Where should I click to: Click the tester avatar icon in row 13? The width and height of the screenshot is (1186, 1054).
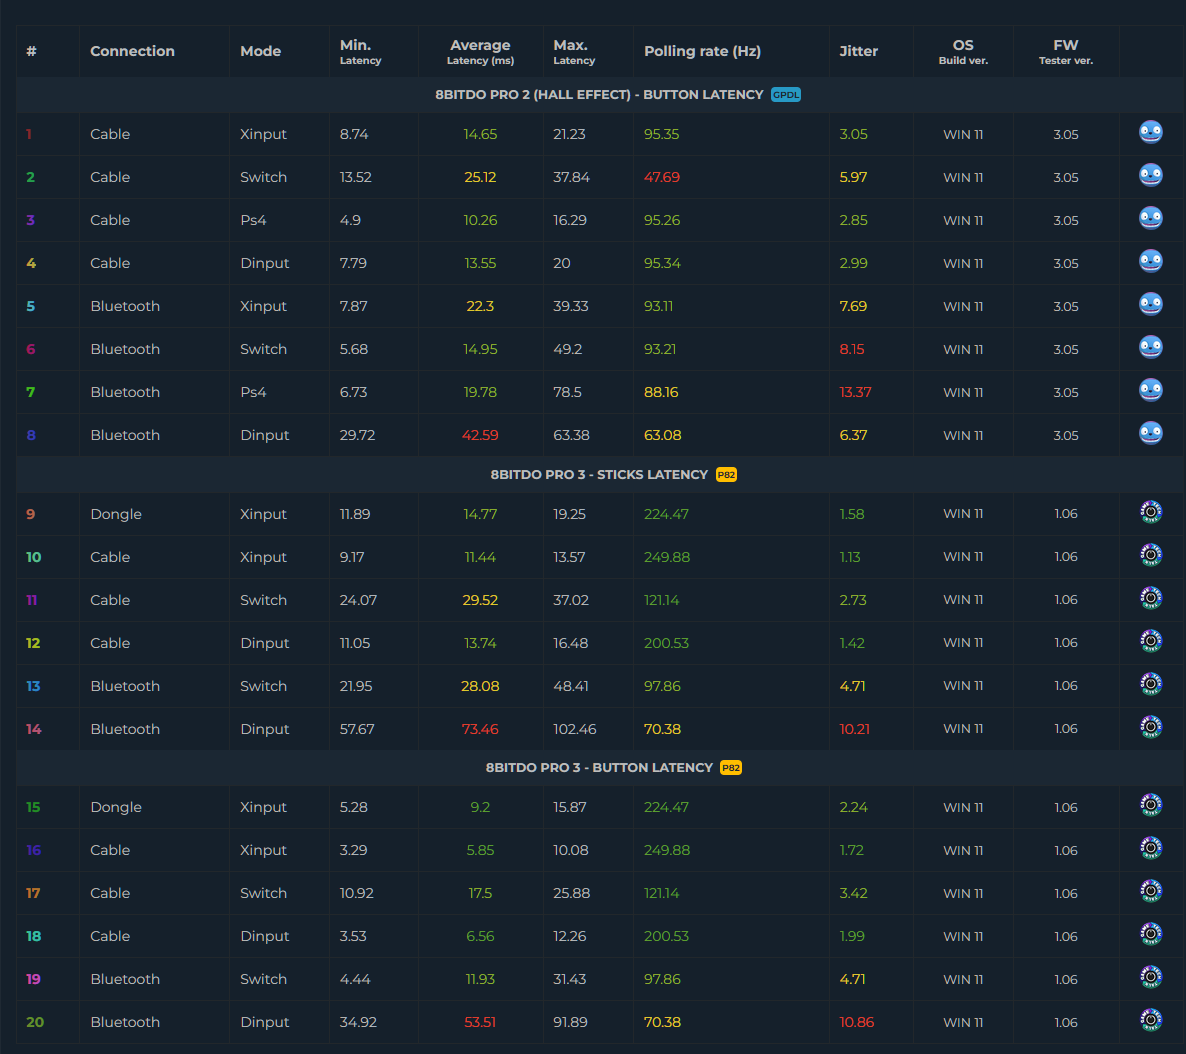coord(1150,685)
